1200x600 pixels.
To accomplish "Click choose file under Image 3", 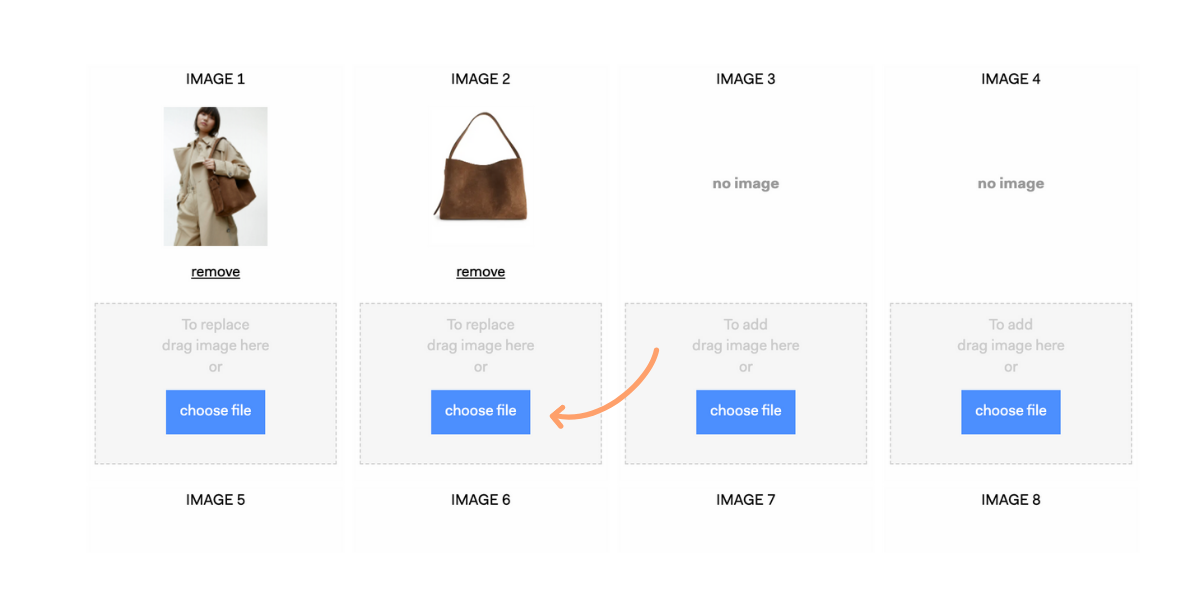I will tap(745, 411).
